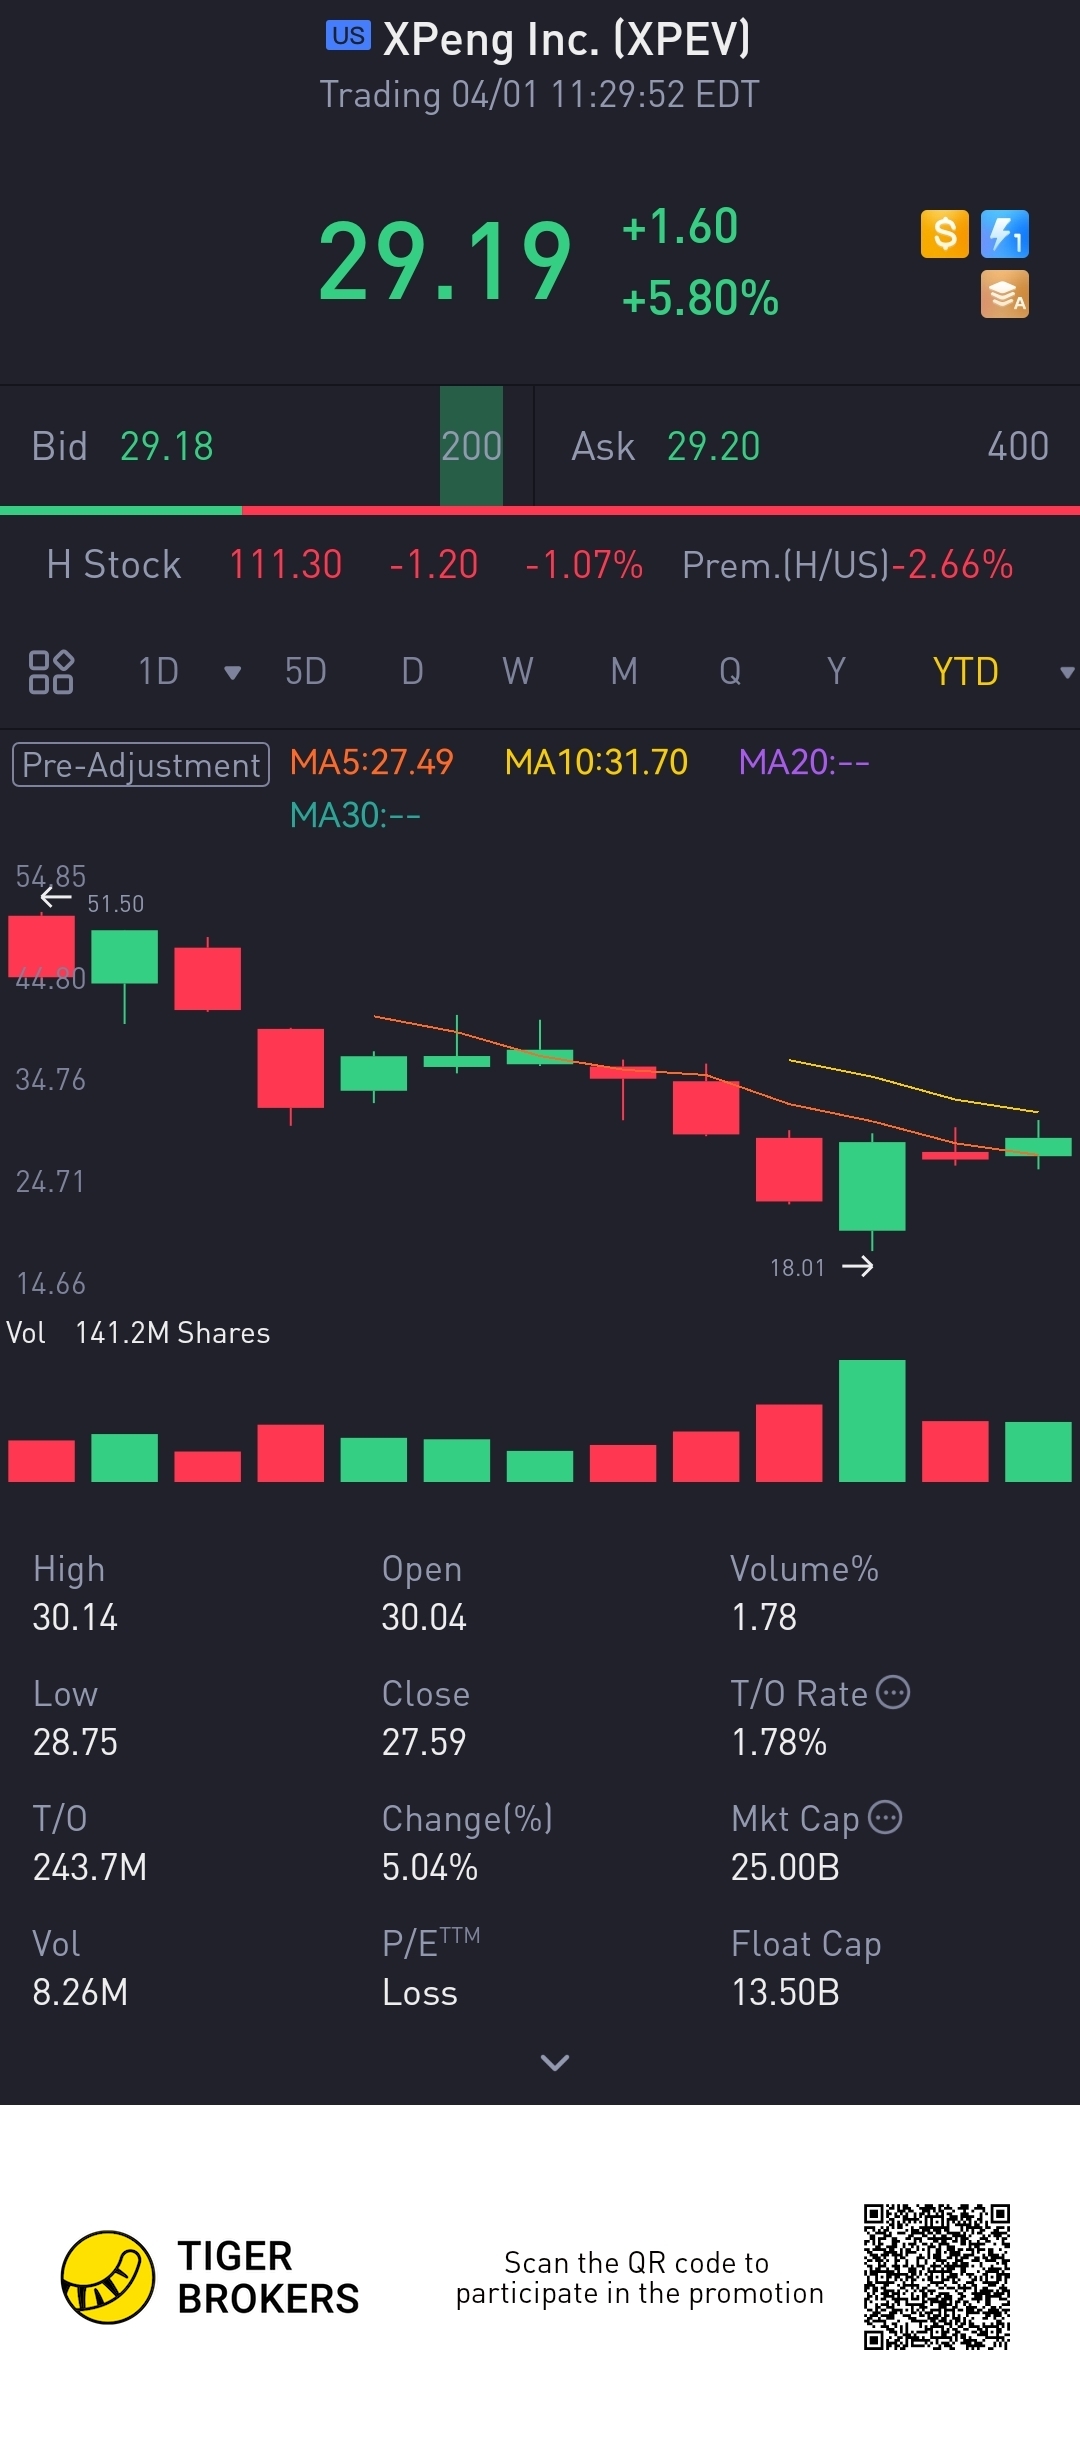The image size is (1080, 2450).
Task: Switch to the W weekly tab
Action: [x=518, y=672]
